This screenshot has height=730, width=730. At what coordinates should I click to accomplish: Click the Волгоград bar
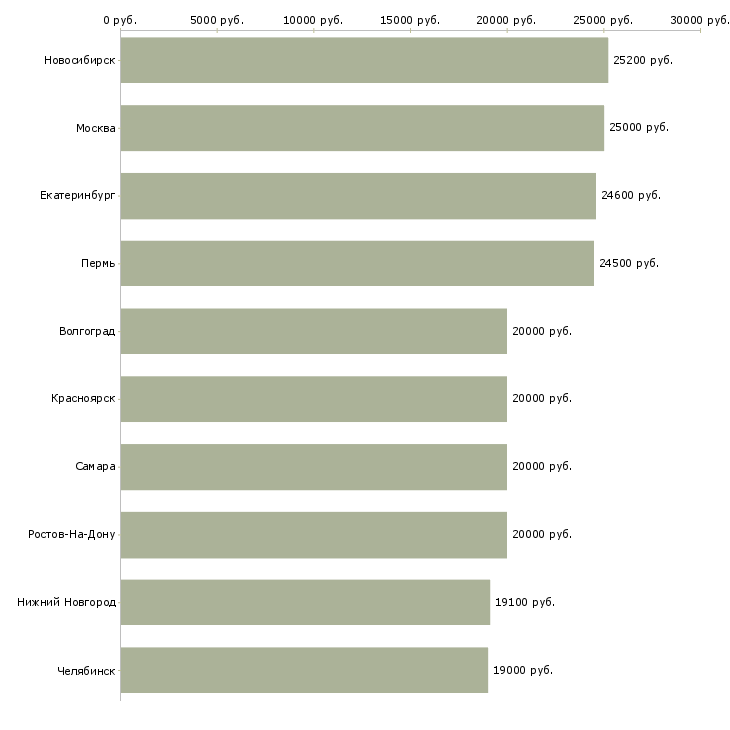tap(313, 331)
